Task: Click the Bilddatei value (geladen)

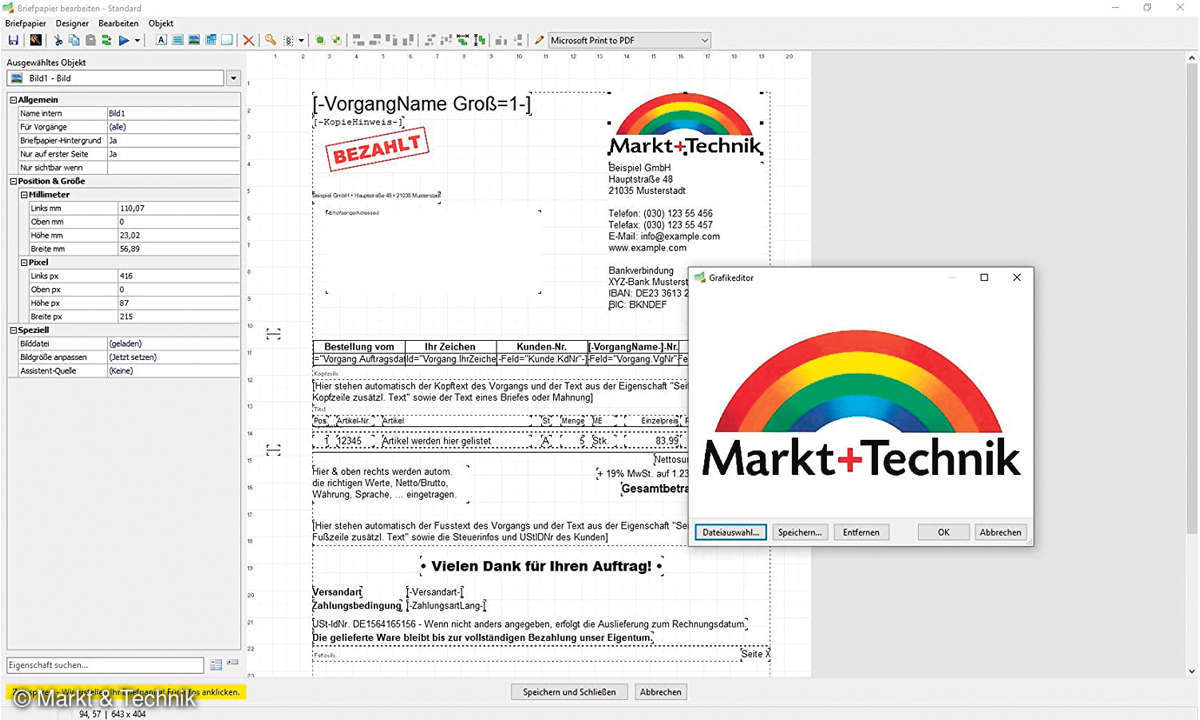Action: (173, 343)
